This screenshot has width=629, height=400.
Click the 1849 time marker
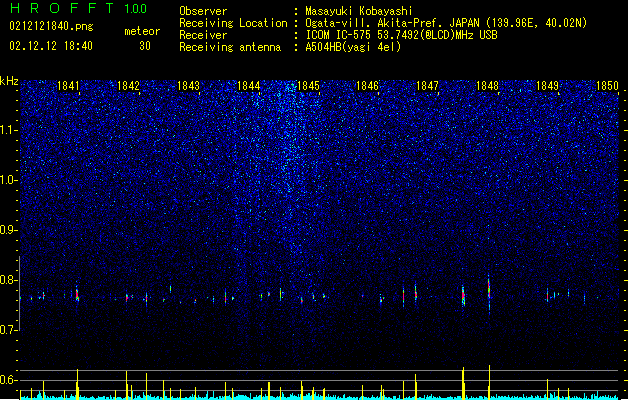point(548,86)
